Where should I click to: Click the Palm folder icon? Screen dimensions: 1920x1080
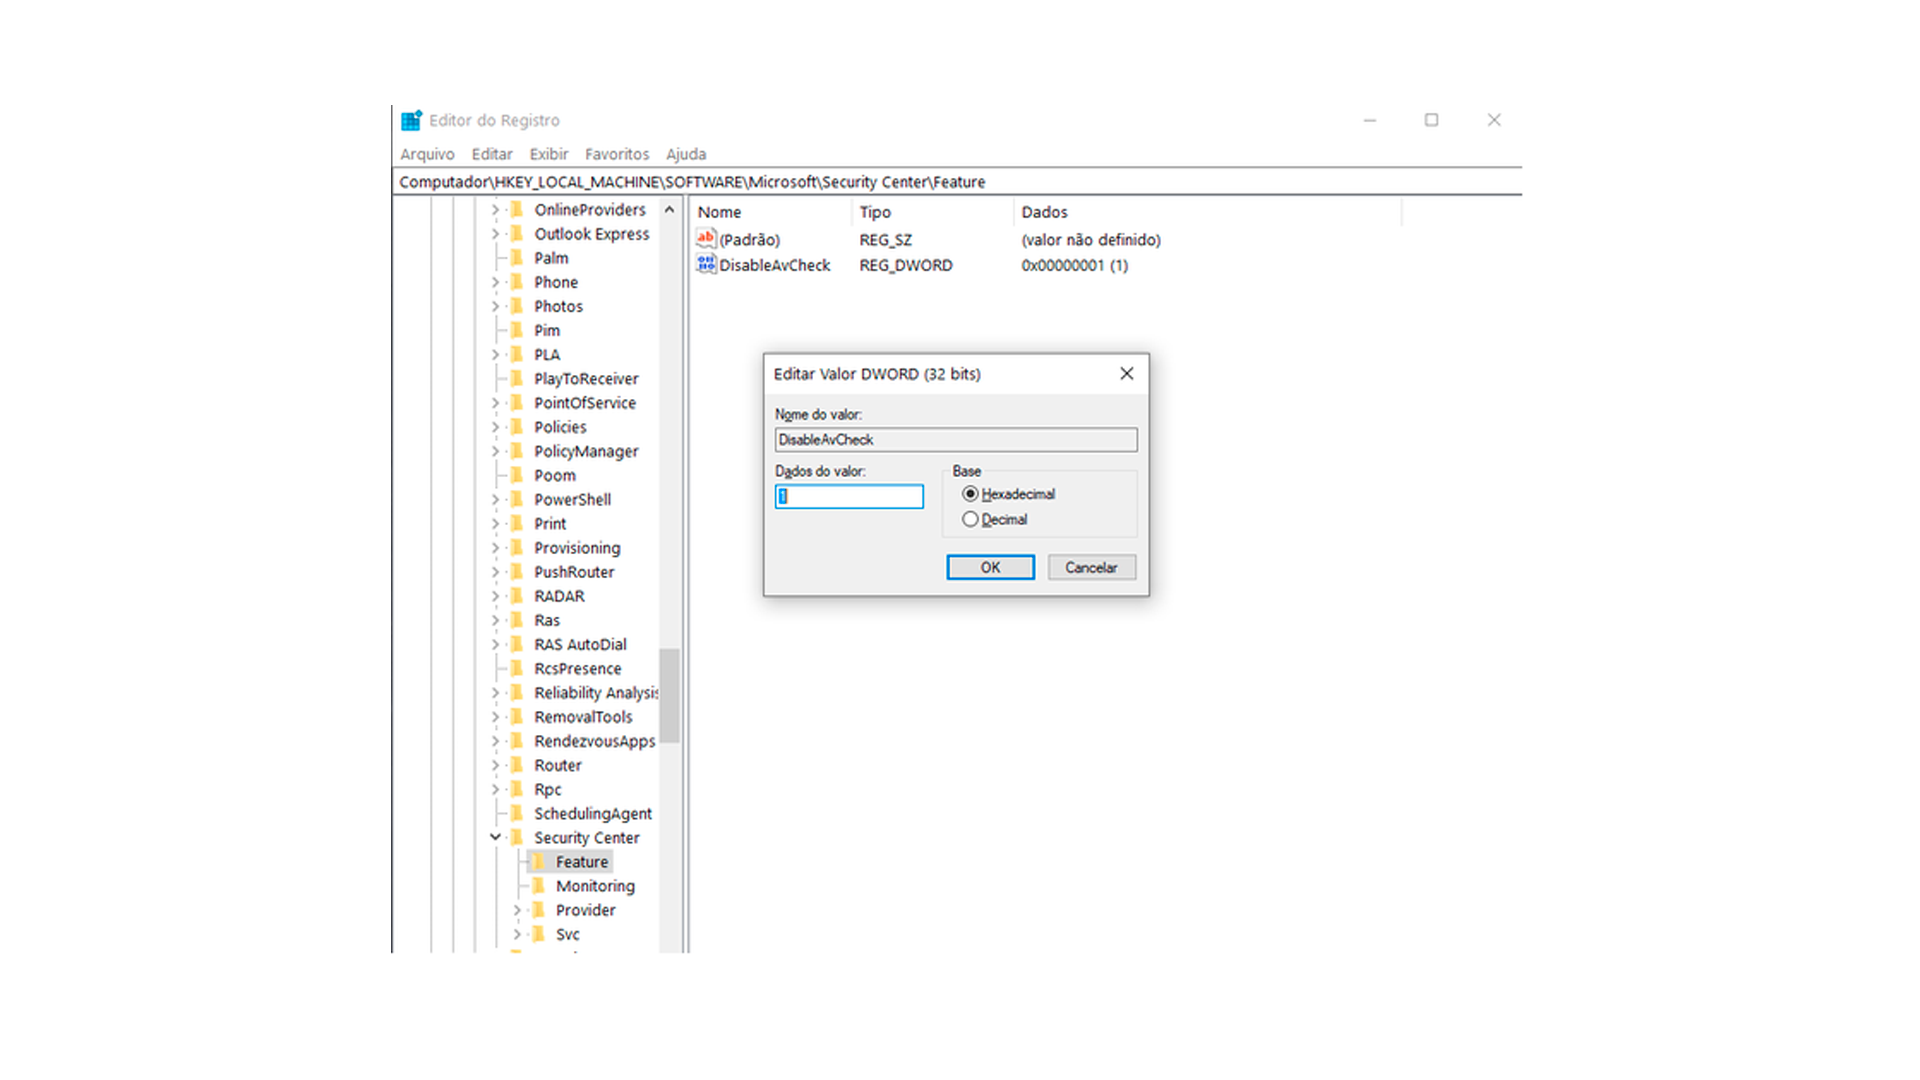pos(517,258)
